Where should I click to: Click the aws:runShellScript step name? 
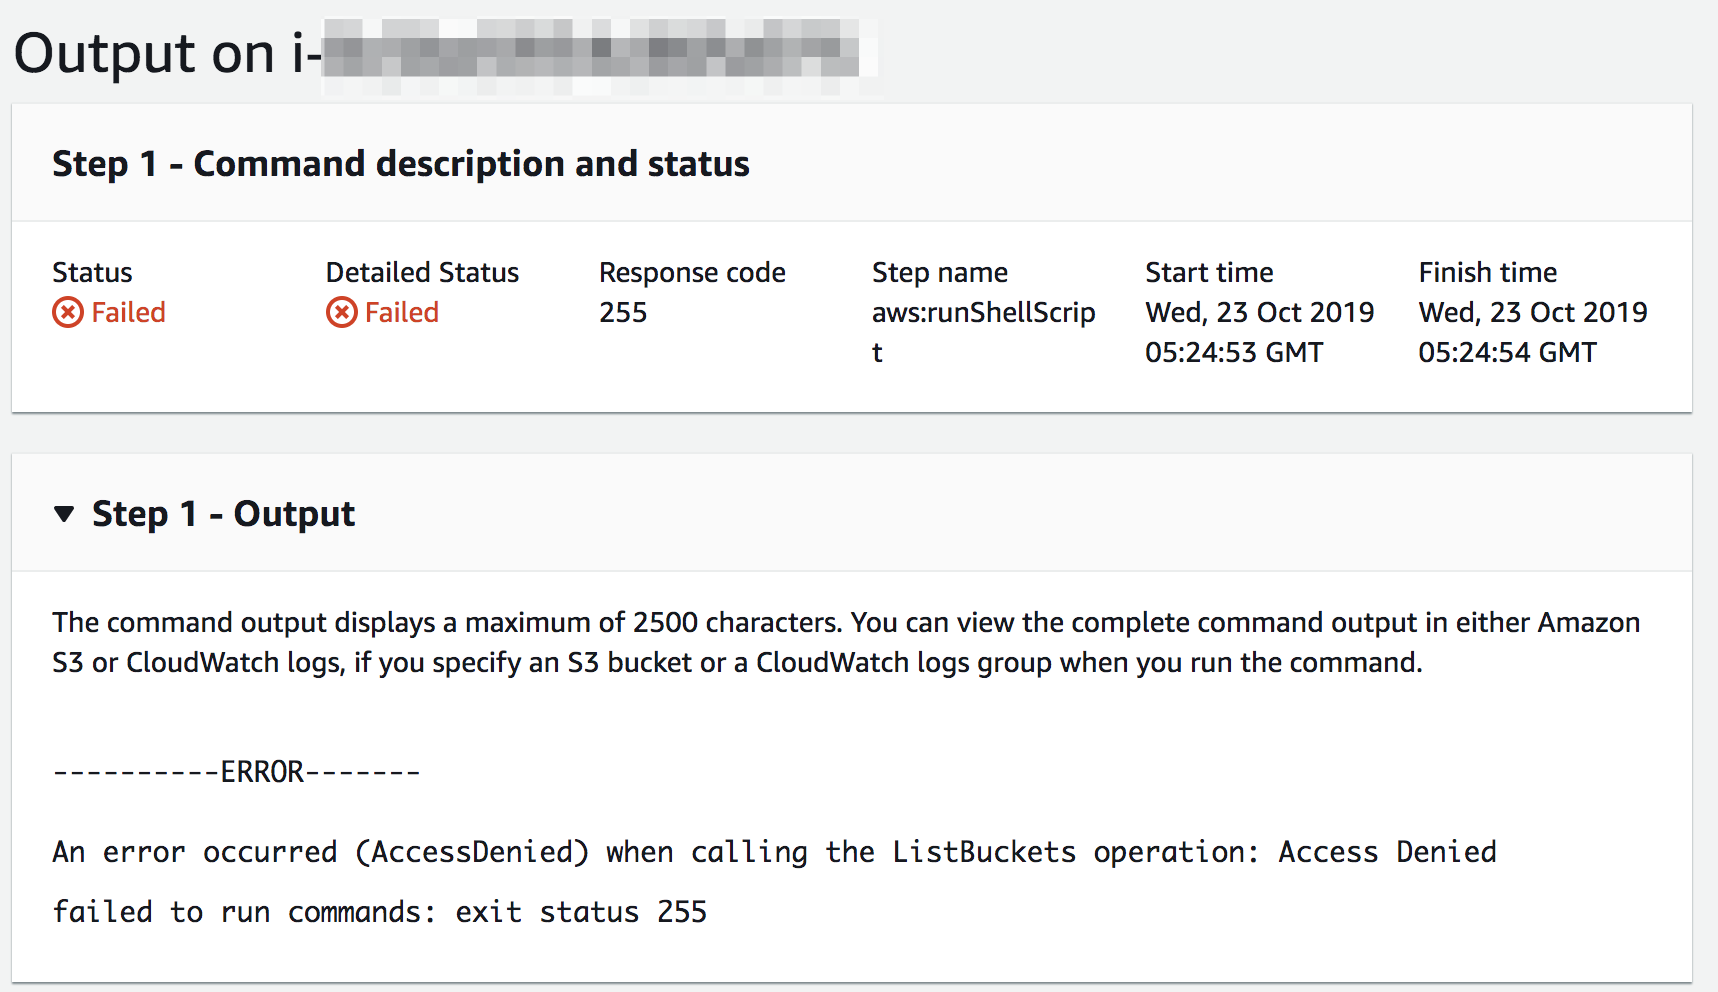(984, 332)
